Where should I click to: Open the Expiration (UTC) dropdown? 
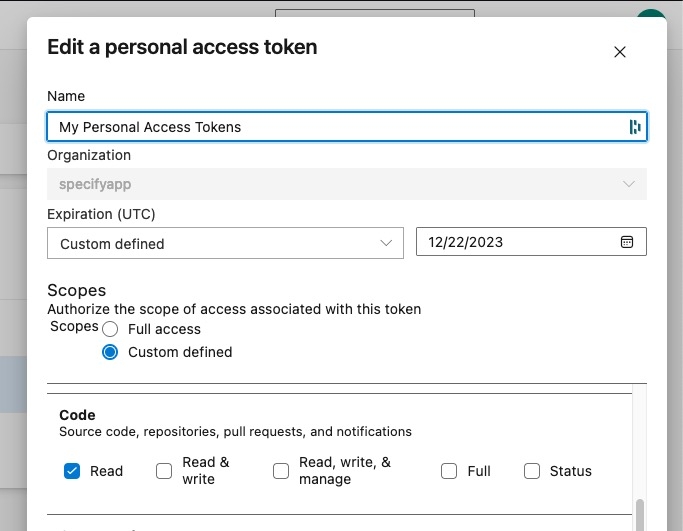tap(224, 243)
